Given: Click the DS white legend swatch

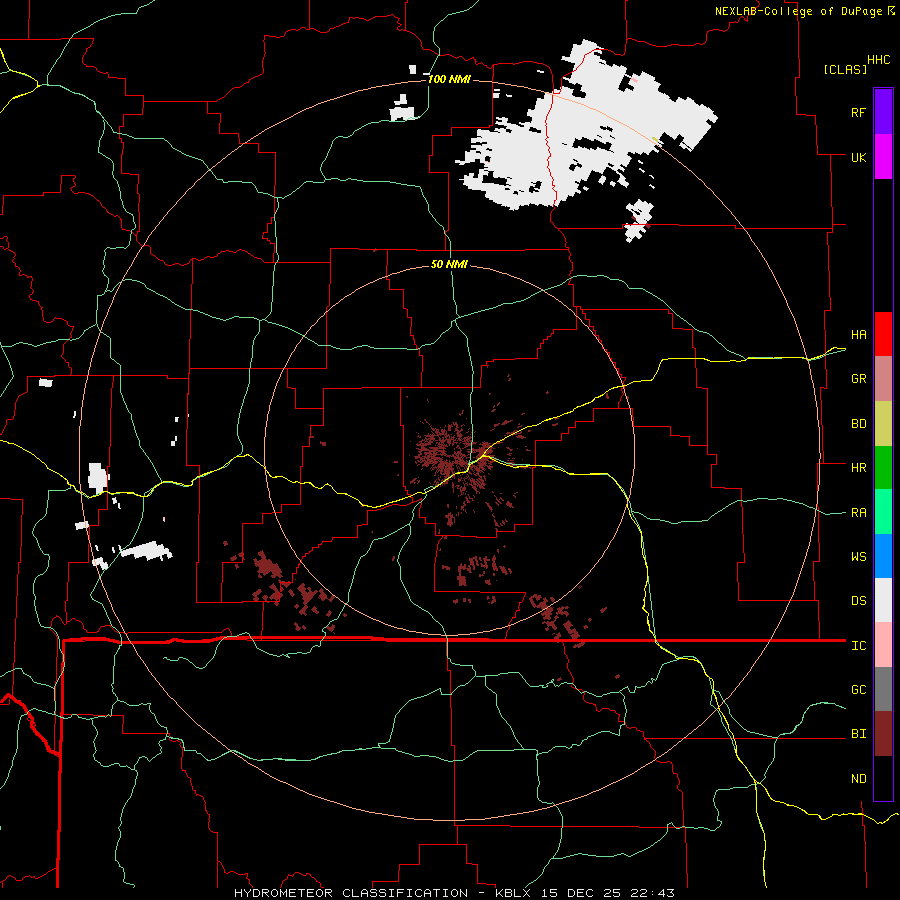Looking at the screenshot, I should coord(883,600).
